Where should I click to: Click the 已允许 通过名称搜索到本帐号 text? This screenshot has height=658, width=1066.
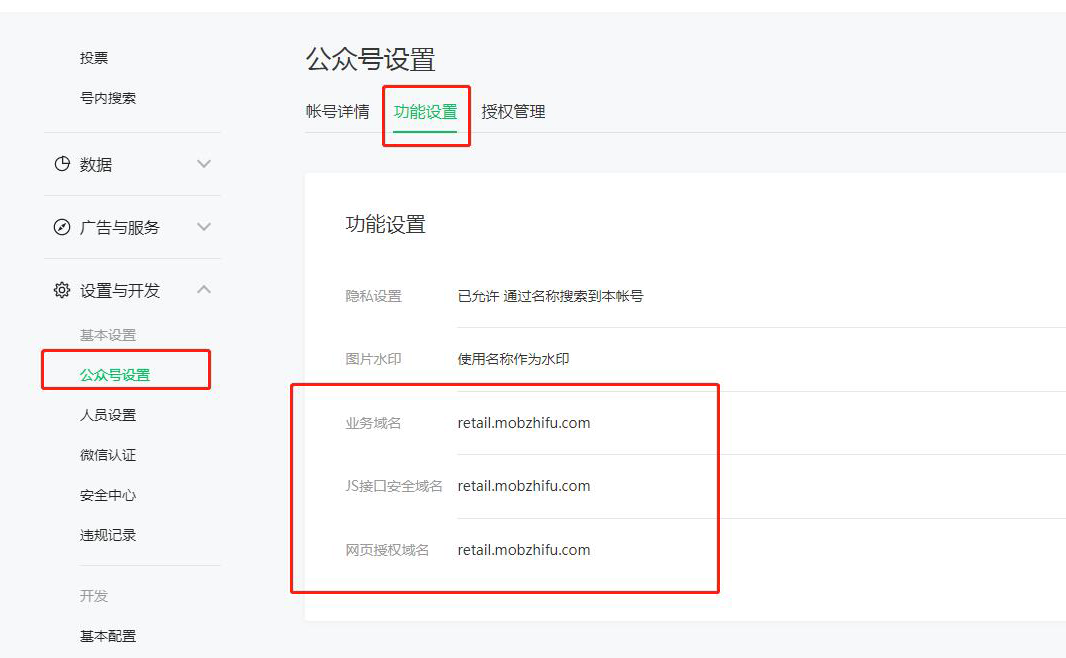(x=551, y=296)
